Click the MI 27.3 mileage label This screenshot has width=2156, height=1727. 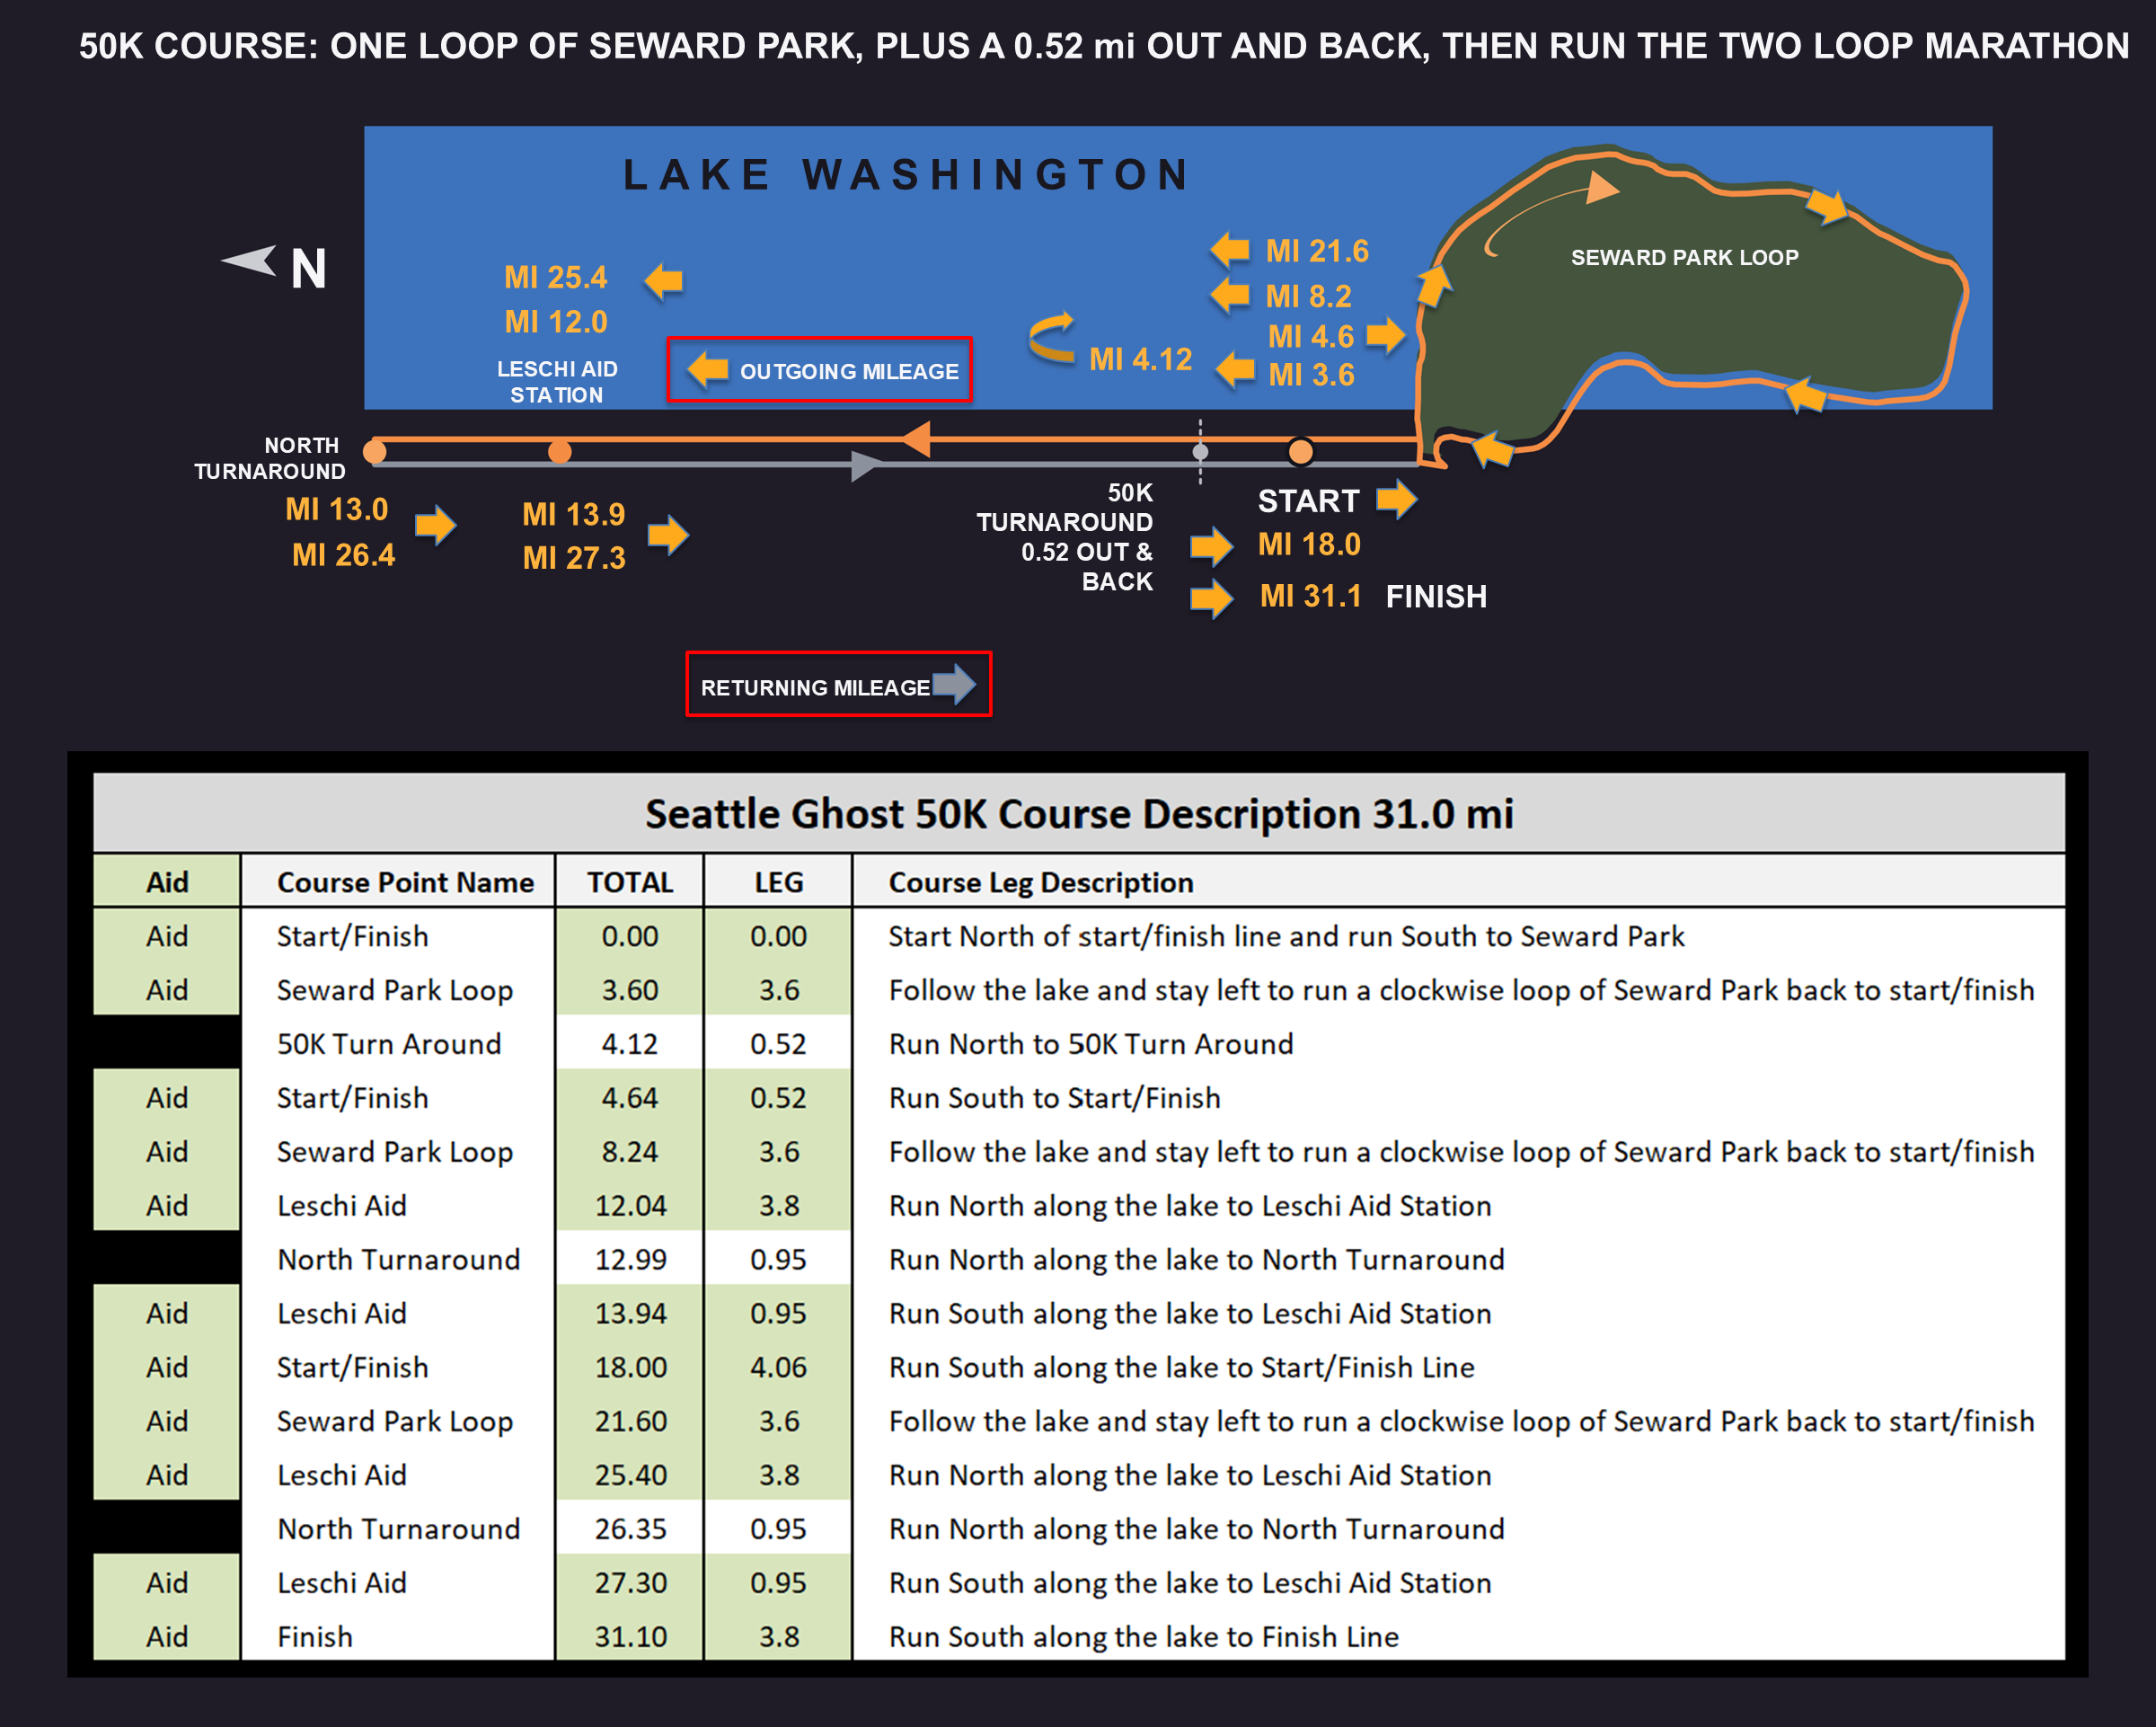click(574, 558)
